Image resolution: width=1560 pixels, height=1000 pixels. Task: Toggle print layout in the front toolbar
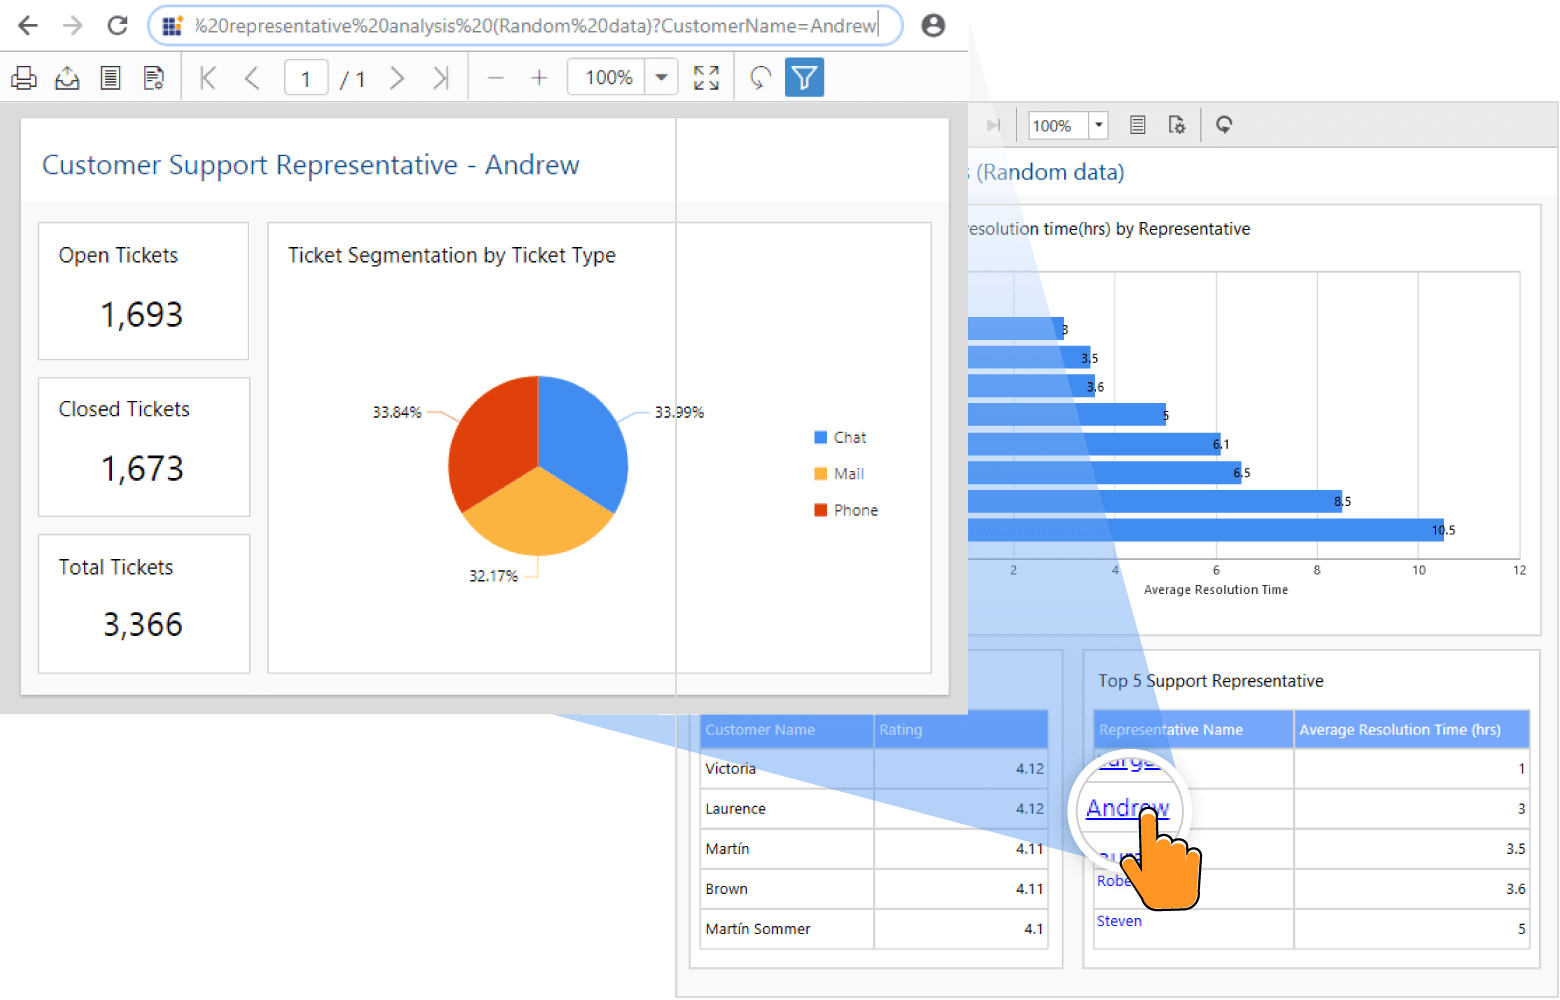110,78
